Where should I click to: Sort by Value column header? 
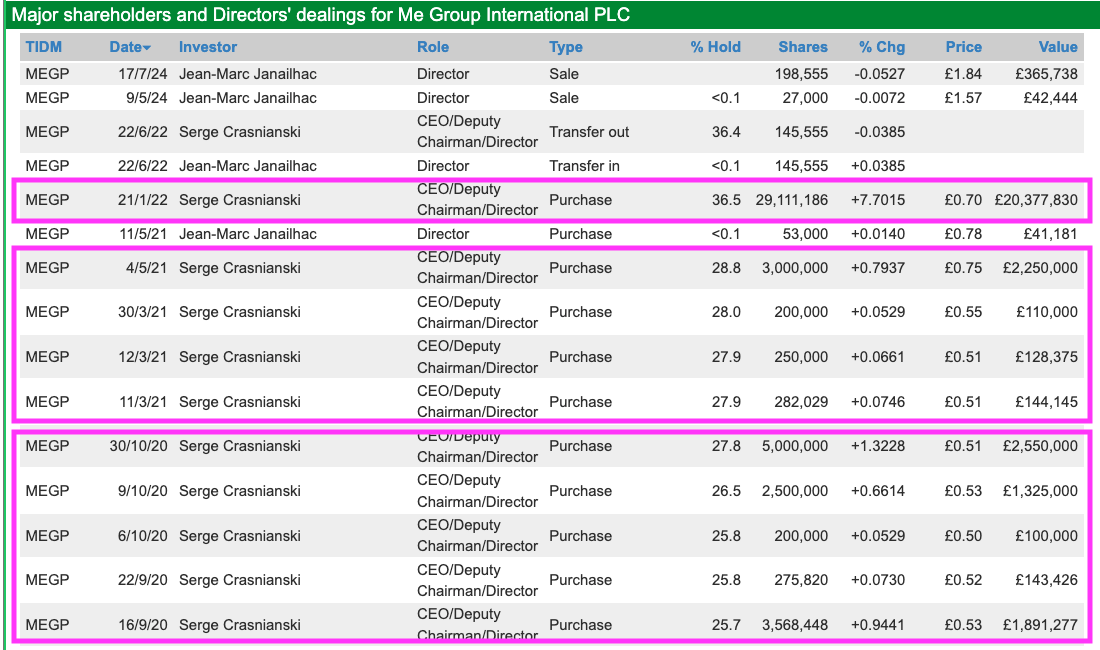(1058, 47)
